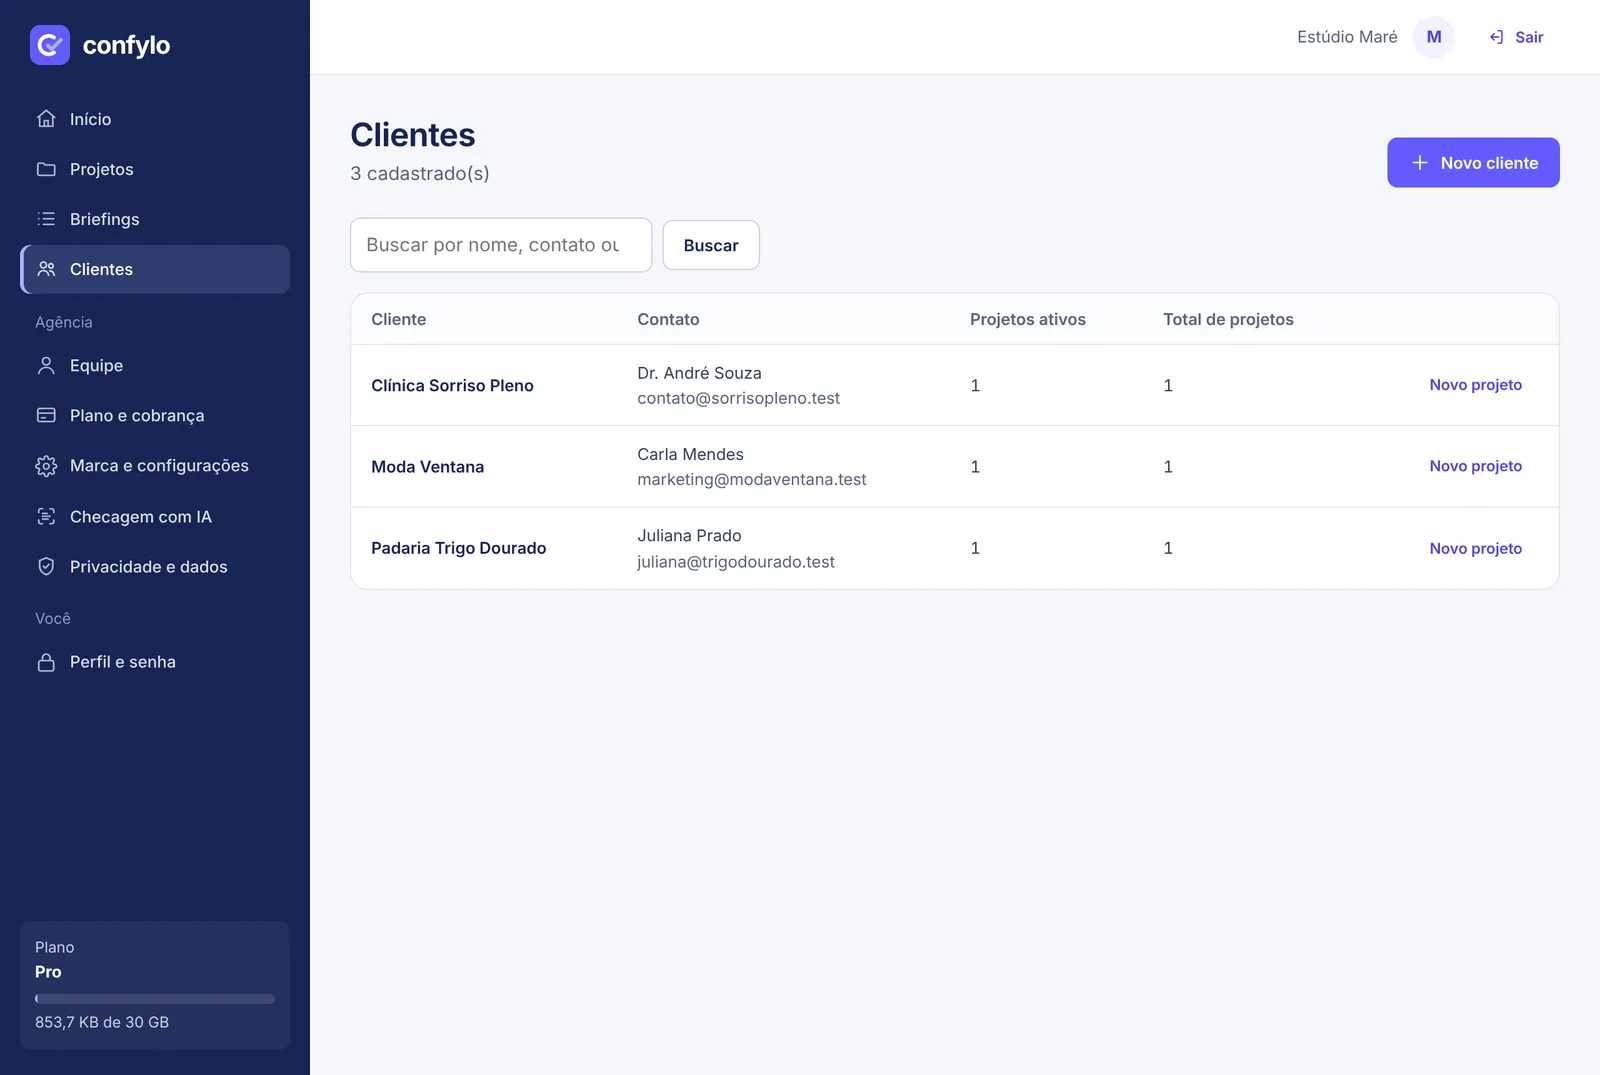Click the Confylo logo icon

pyautogui.click(x=50, y=45)
